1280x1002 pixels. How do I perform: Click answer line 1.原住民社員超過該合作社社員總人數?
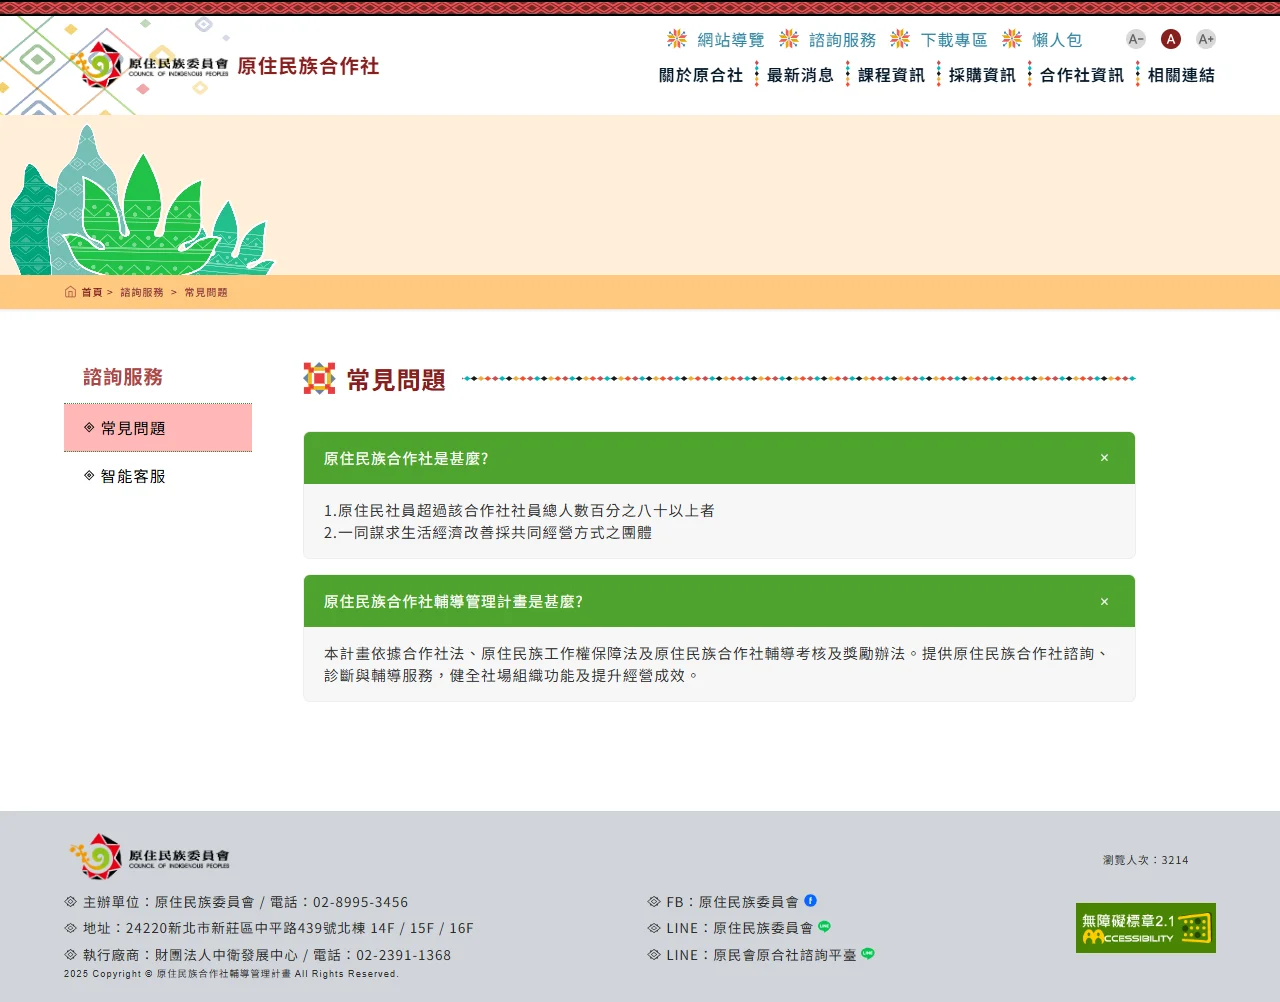pyautogui.click(x=519, y=511)
